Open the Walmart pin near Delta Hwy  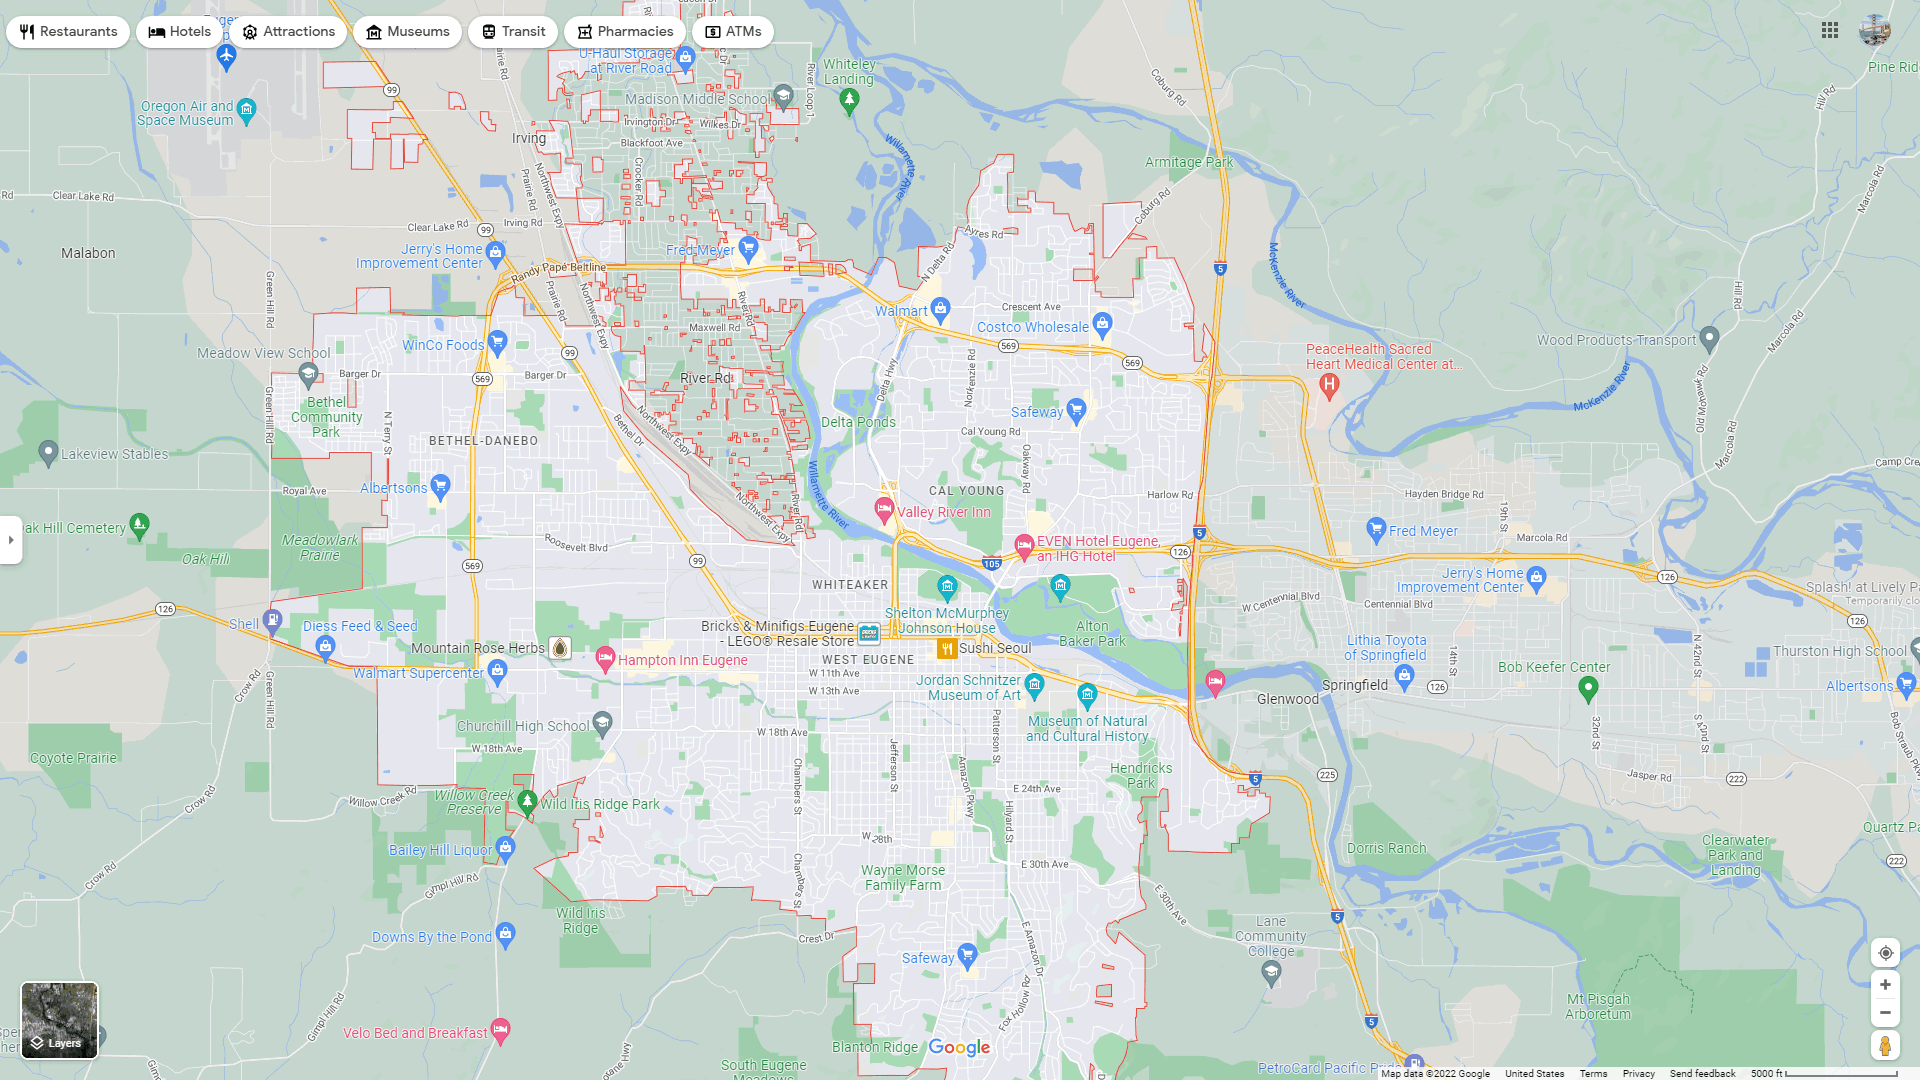tap(940, 308)
